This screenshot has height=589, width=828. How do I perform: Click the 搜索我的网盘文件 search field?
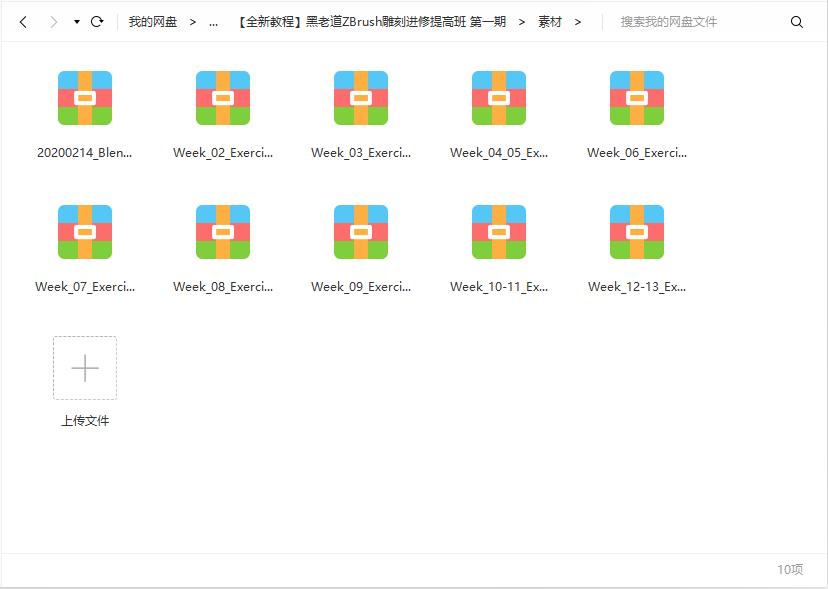pos(695,22)
